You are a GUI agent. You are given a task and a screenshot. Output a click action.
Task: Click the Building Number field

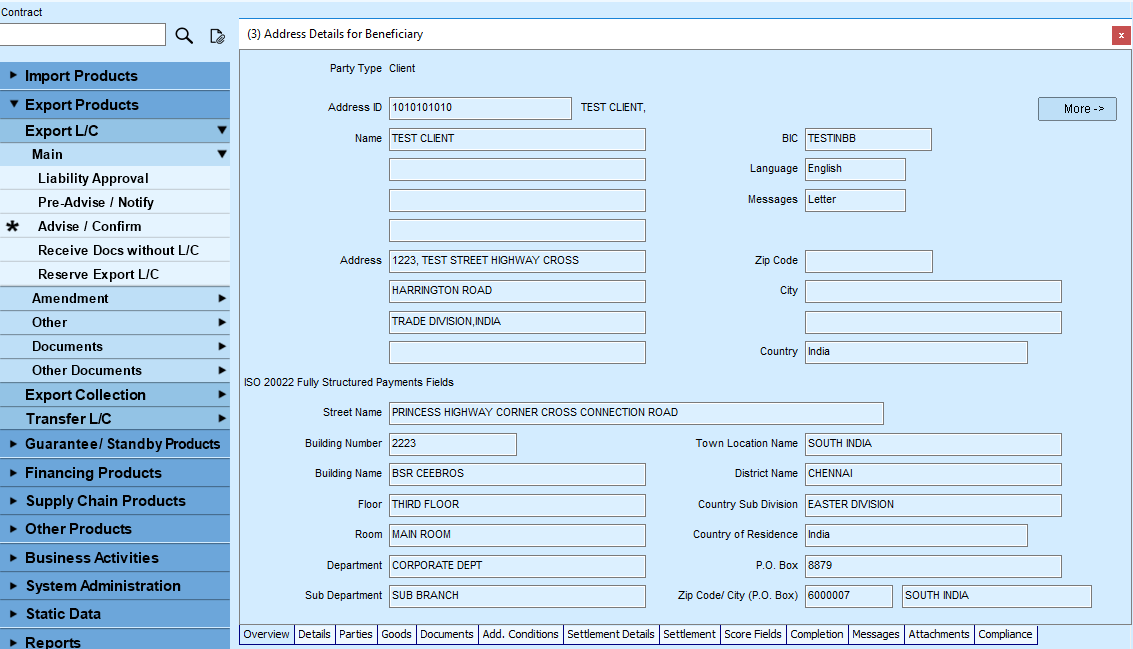(x=453, y=444)
